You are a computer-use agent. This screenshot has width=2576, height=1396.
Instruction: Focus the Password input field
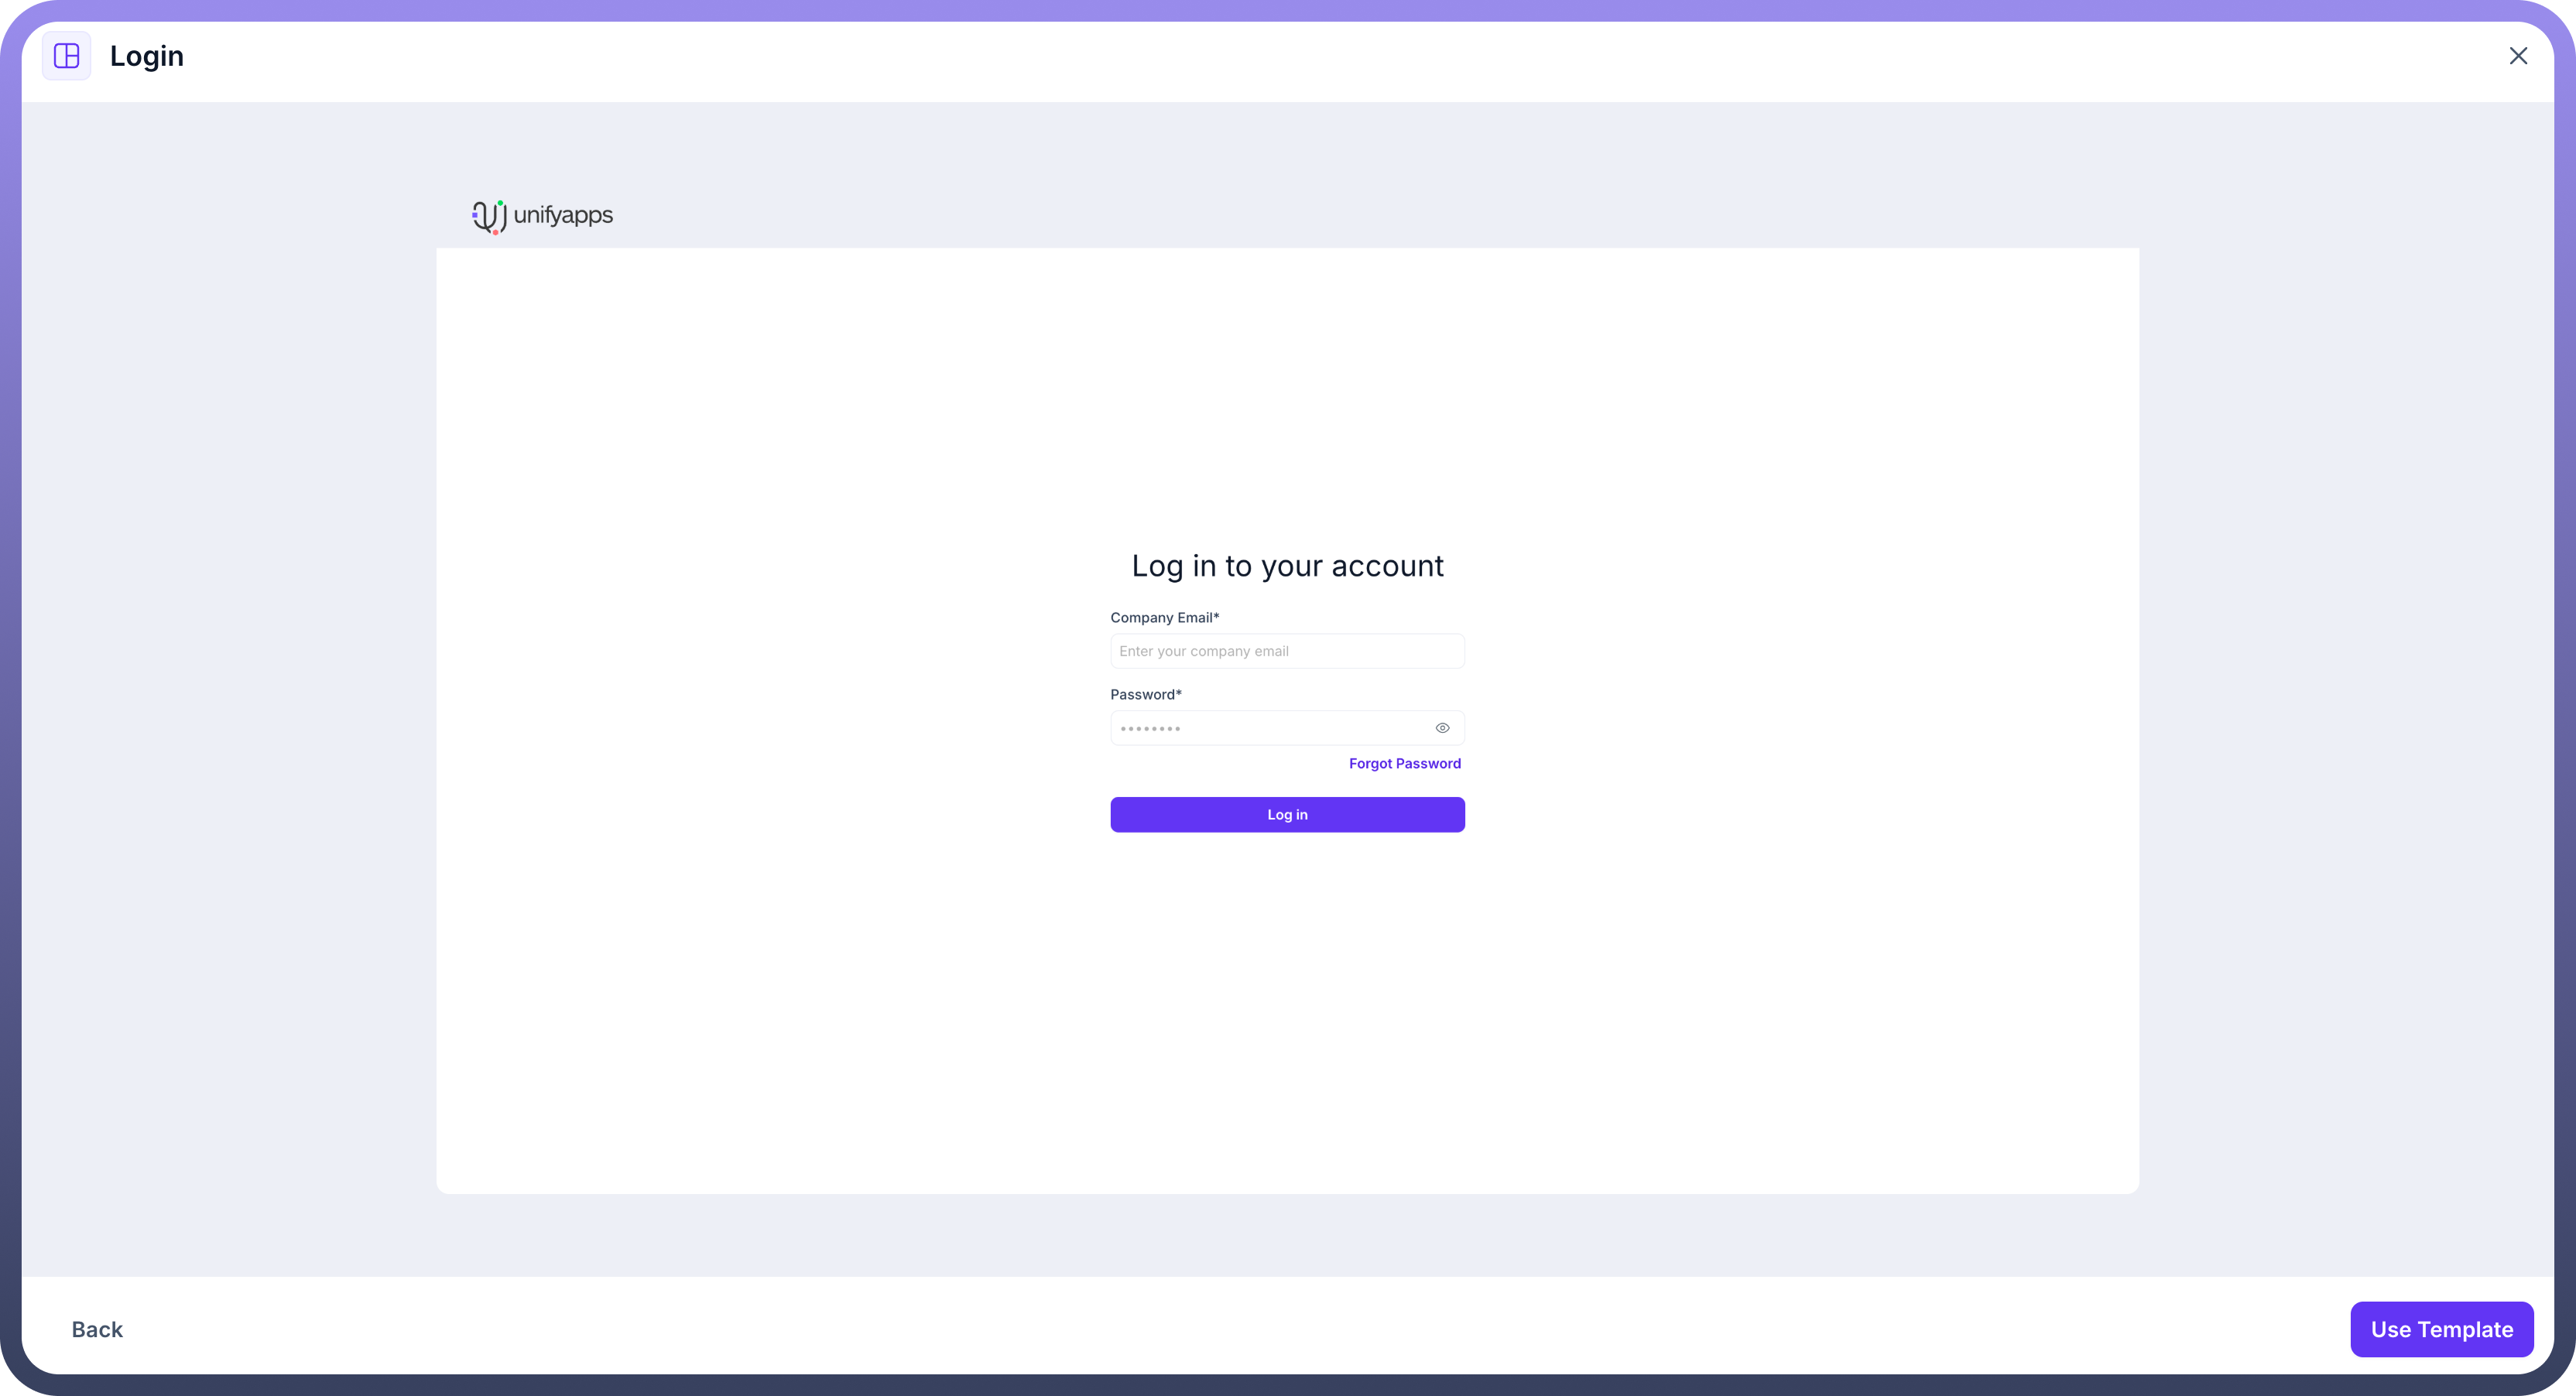pos(1290,728)
